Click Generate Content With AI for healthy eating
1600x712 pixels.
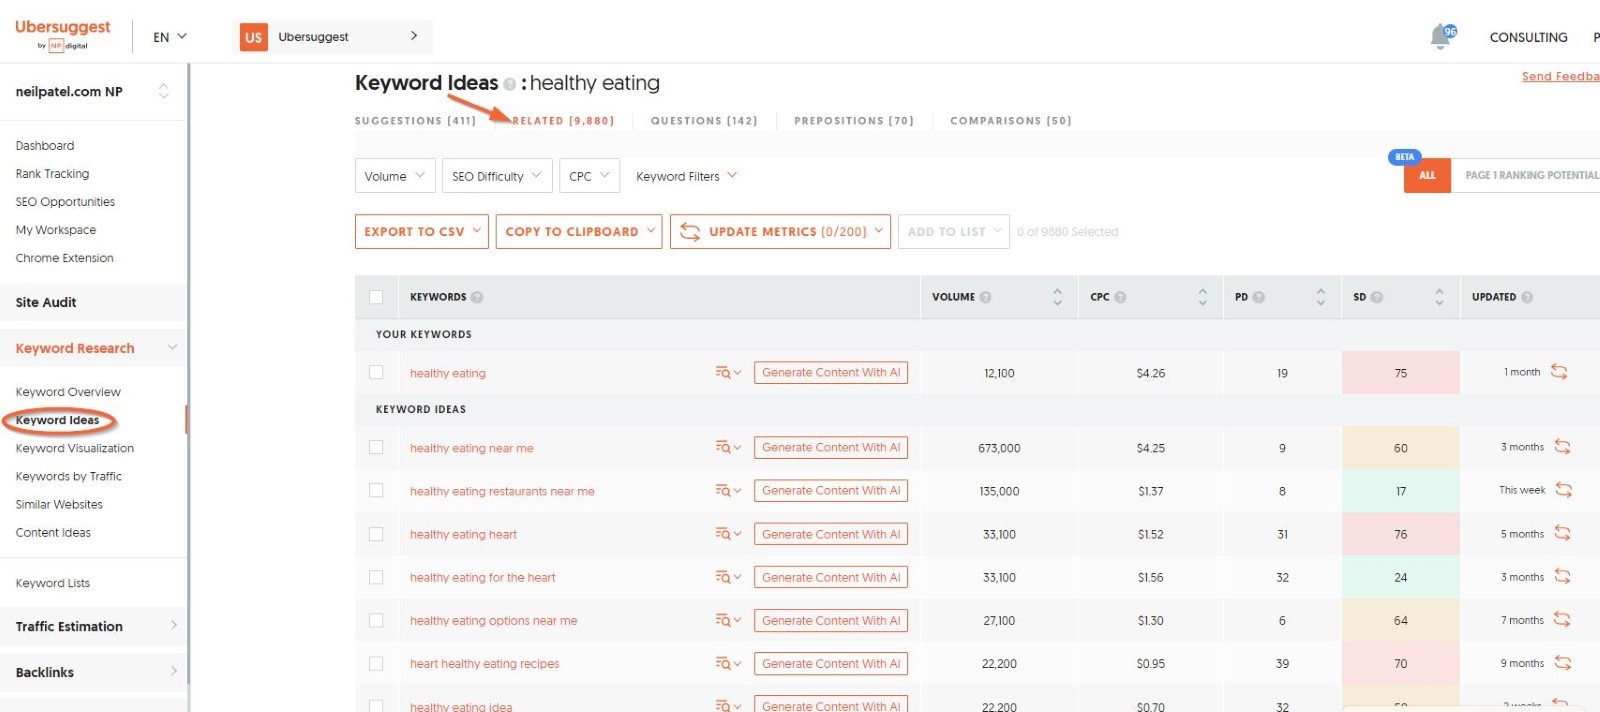click(830, 373)
